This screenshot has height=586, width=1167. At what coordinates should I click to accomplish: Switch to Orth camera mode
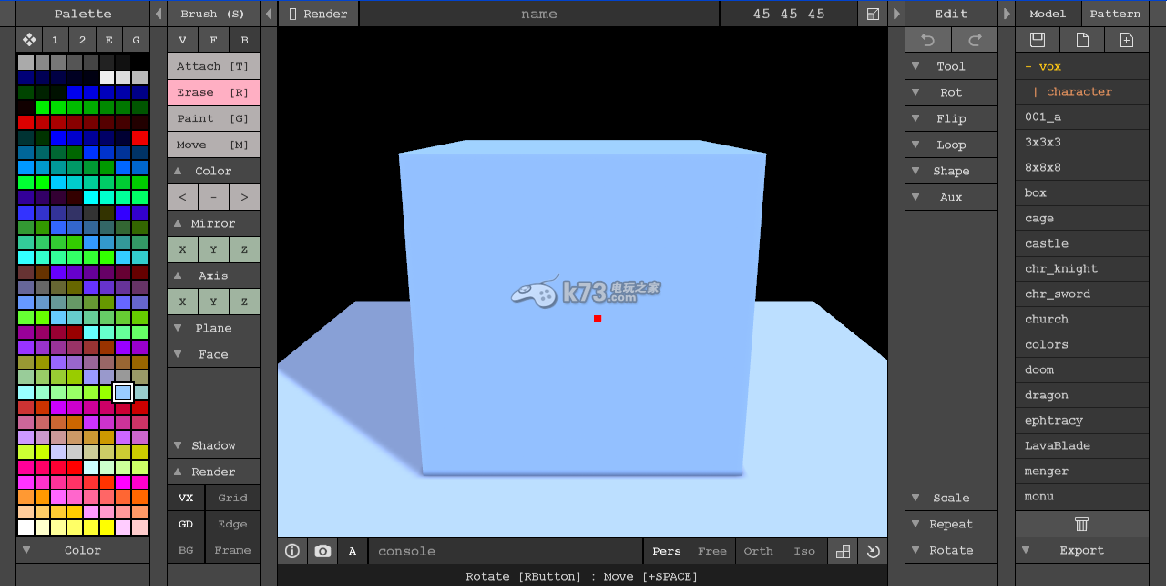tap(758, 551)
